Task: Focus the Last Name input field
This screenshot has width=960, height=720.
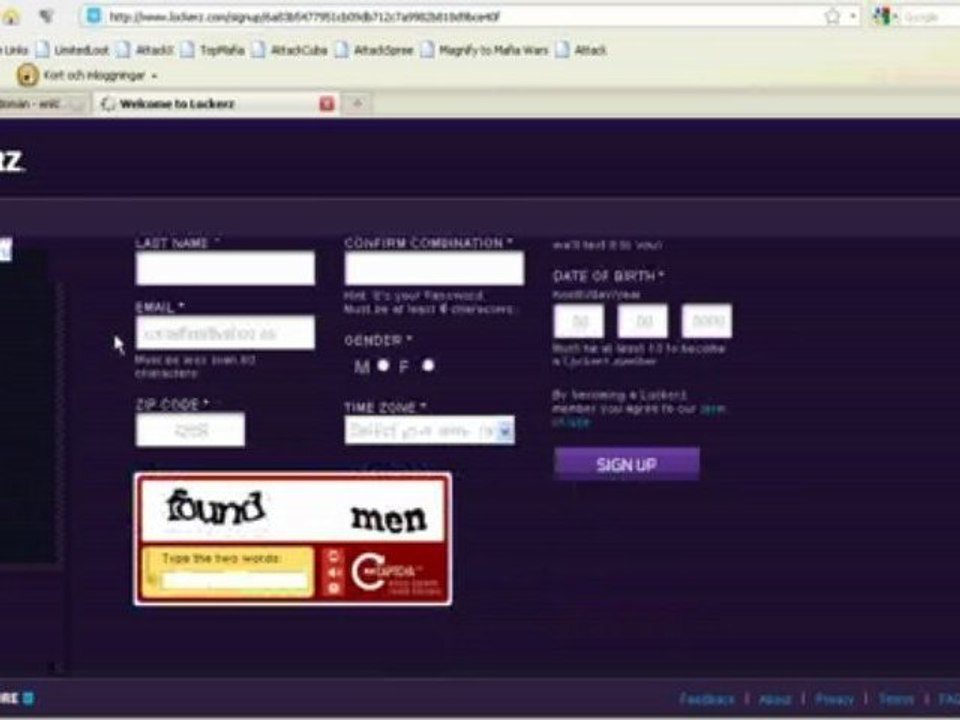Action: [225, 268]
